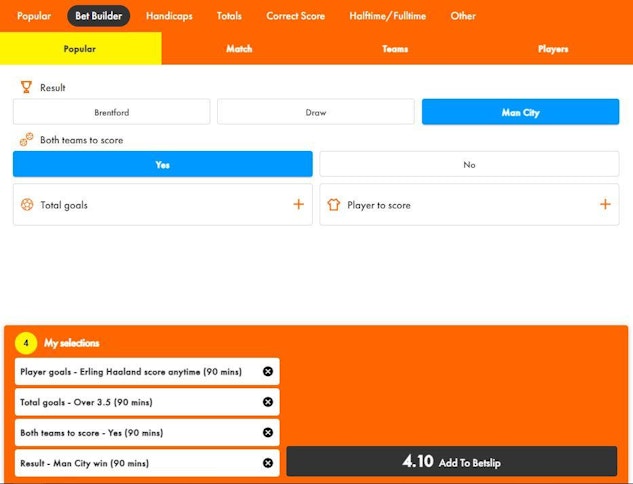Click the Player to score label text
The image size is (633, 484).
[379, 205]
